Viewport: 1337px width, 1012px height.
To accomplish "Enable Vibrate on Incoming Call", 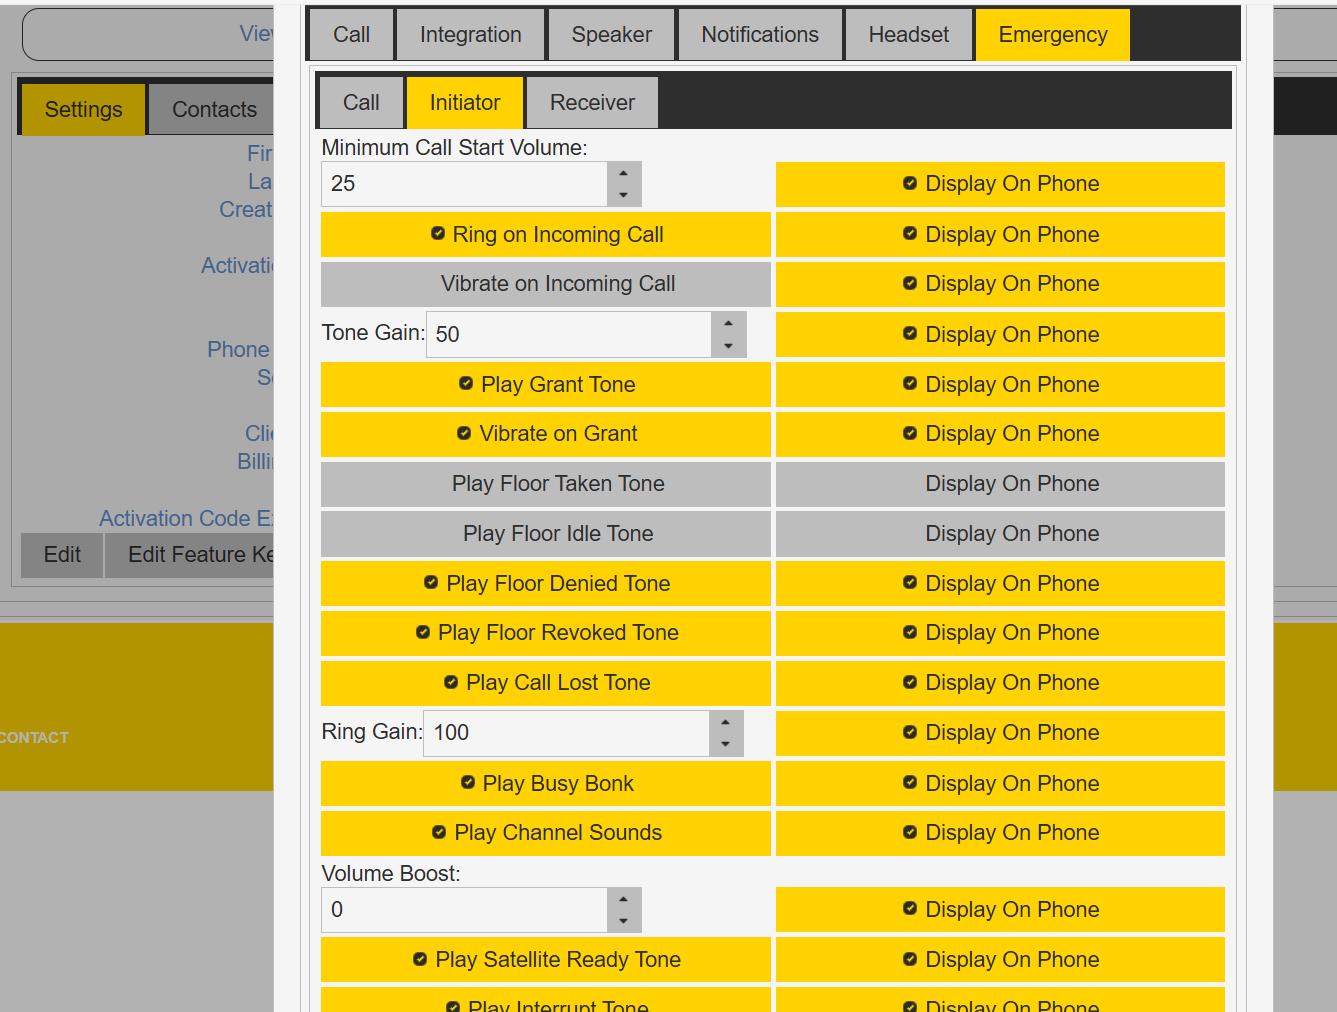I will [546, 284].
